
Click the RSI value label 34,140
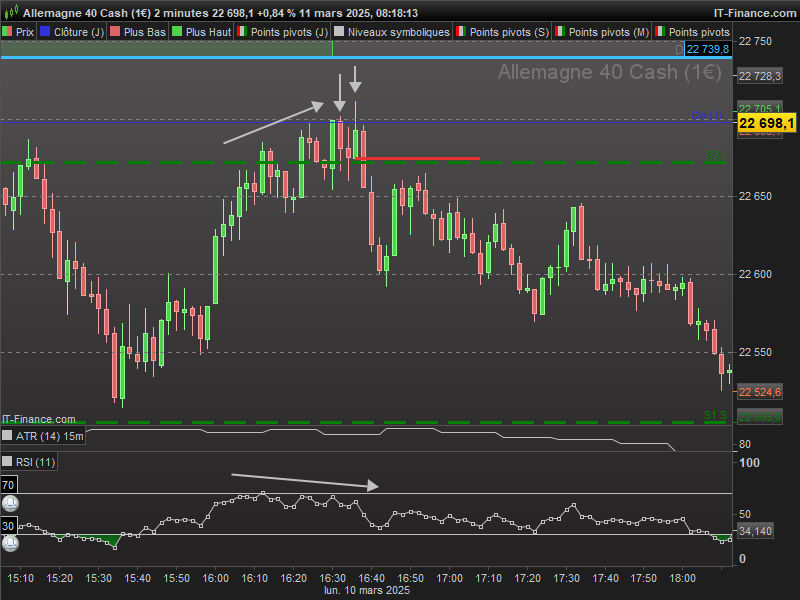(755, 531)
